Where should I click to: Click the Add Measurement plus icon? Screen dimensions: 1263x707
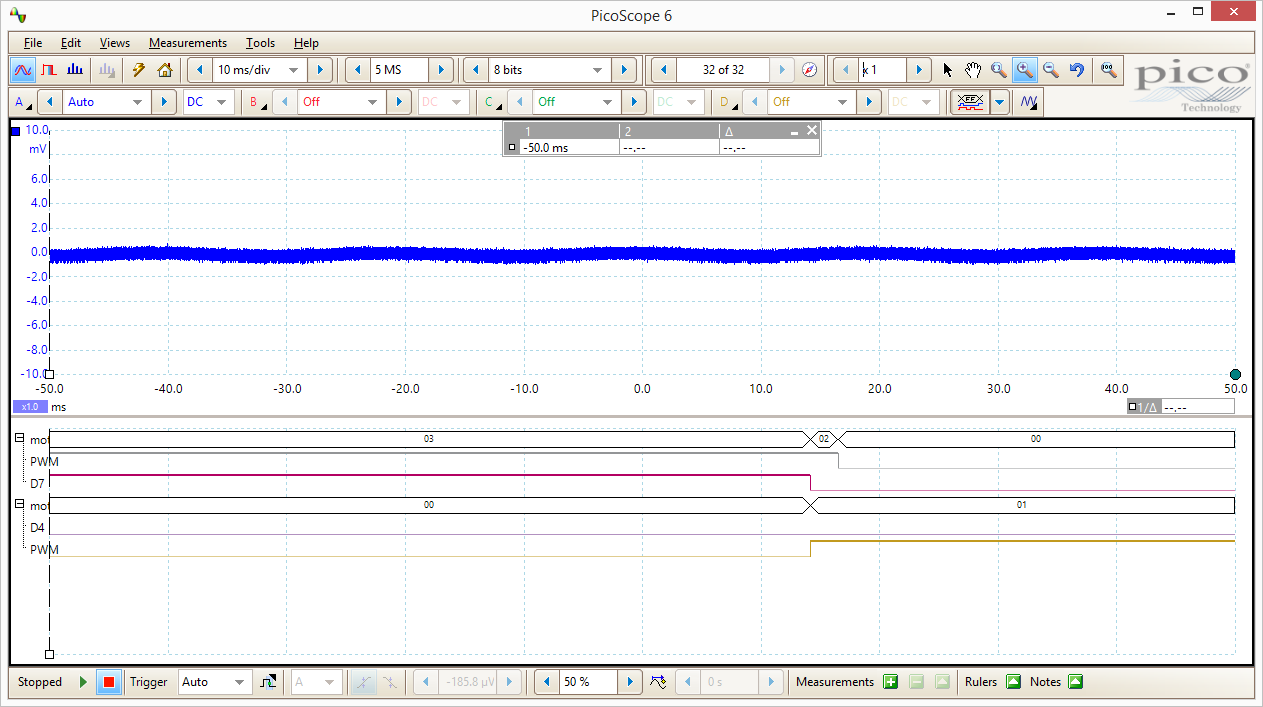(890, 682)
